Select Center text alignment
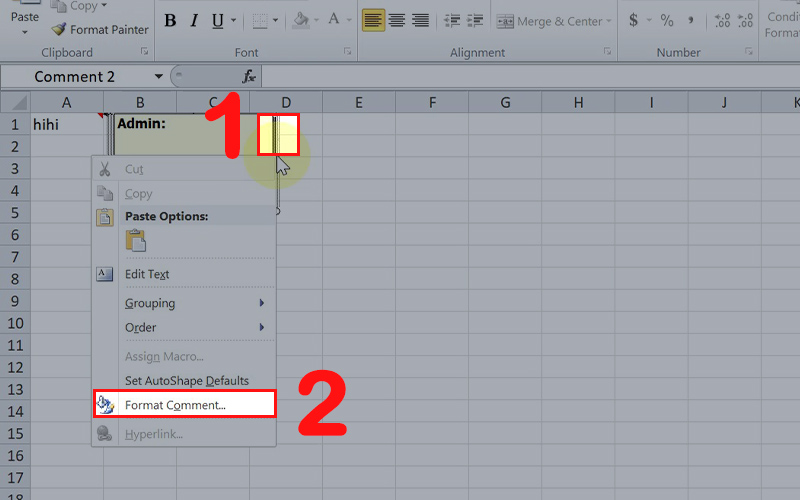The image size is (800, 500). pyautogui.click(x=397, y=20)
